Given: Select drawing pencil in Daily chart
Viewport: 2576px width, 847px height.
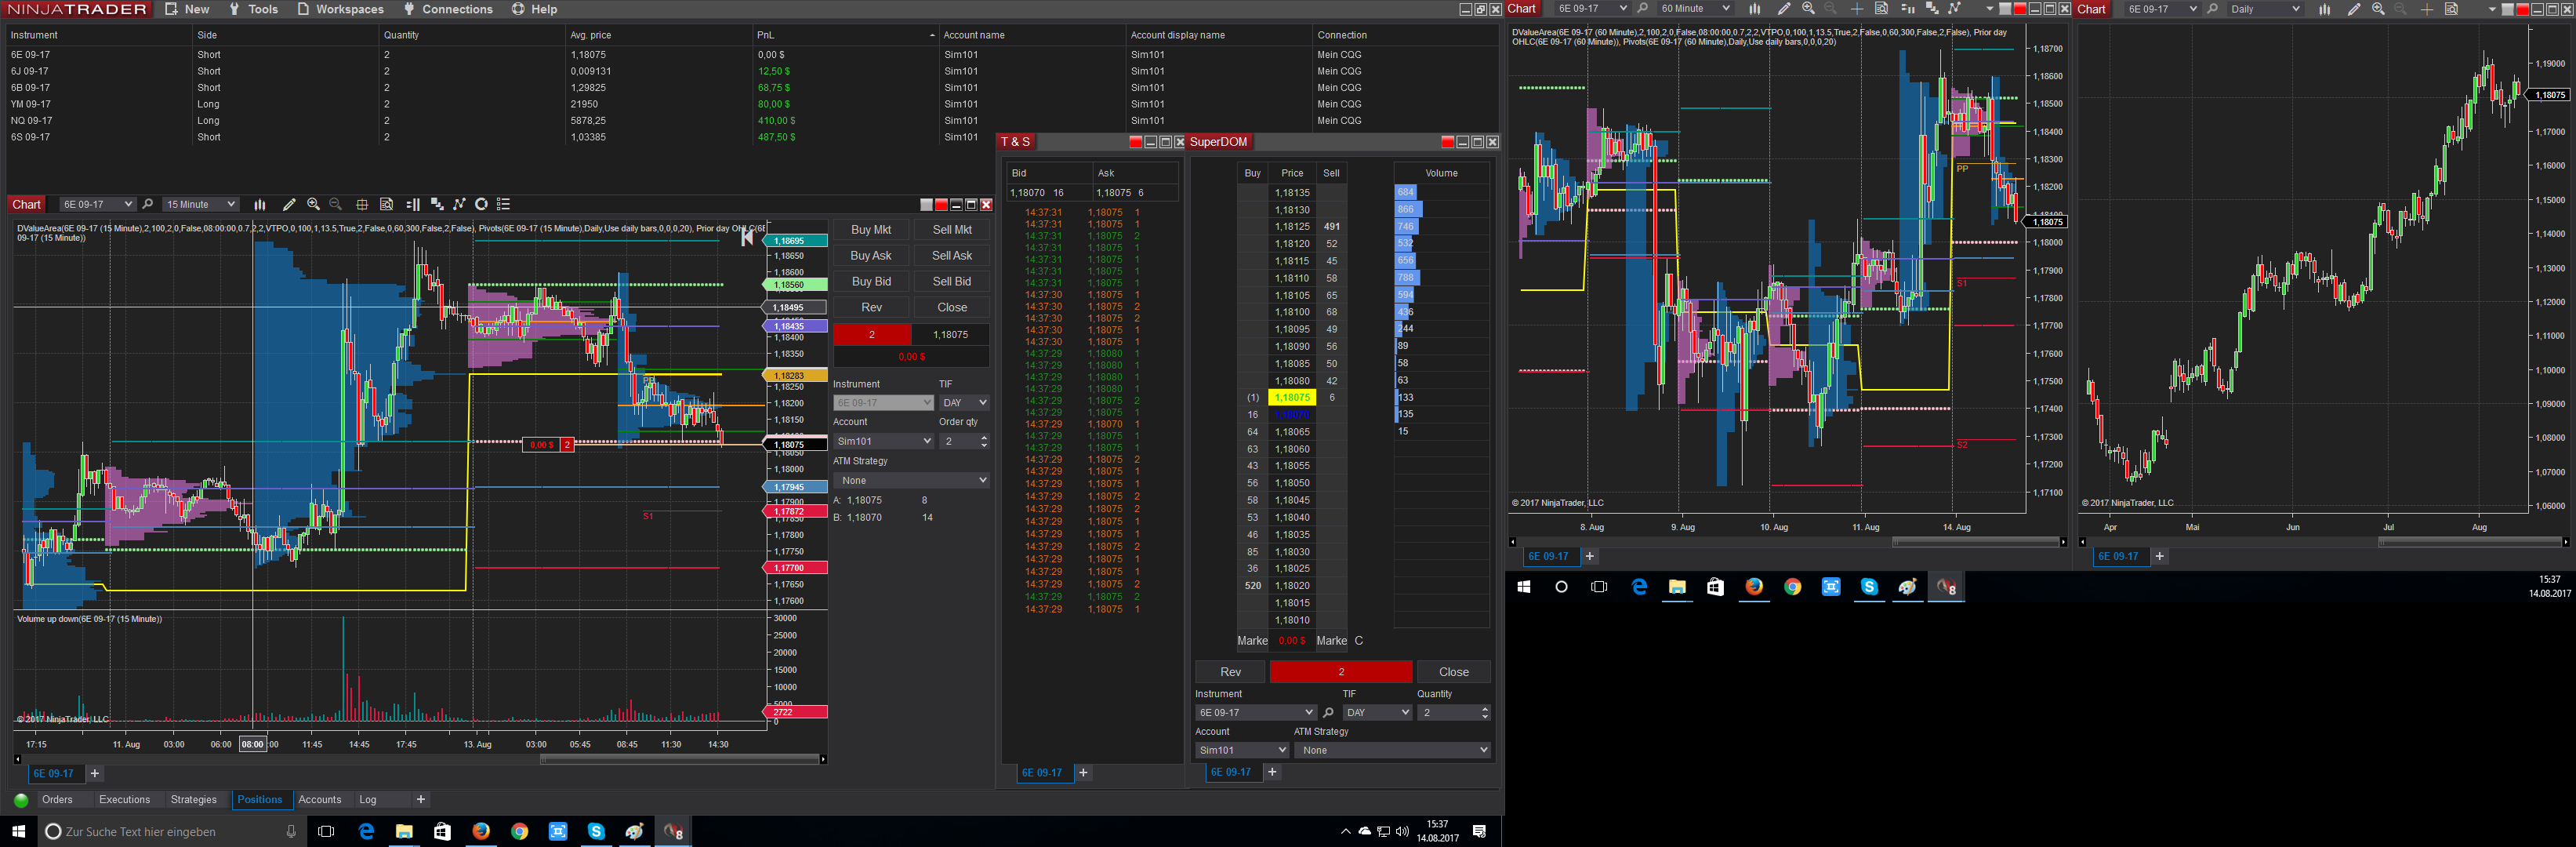Looking at the screenshot, I should [x=2354, y=9].
